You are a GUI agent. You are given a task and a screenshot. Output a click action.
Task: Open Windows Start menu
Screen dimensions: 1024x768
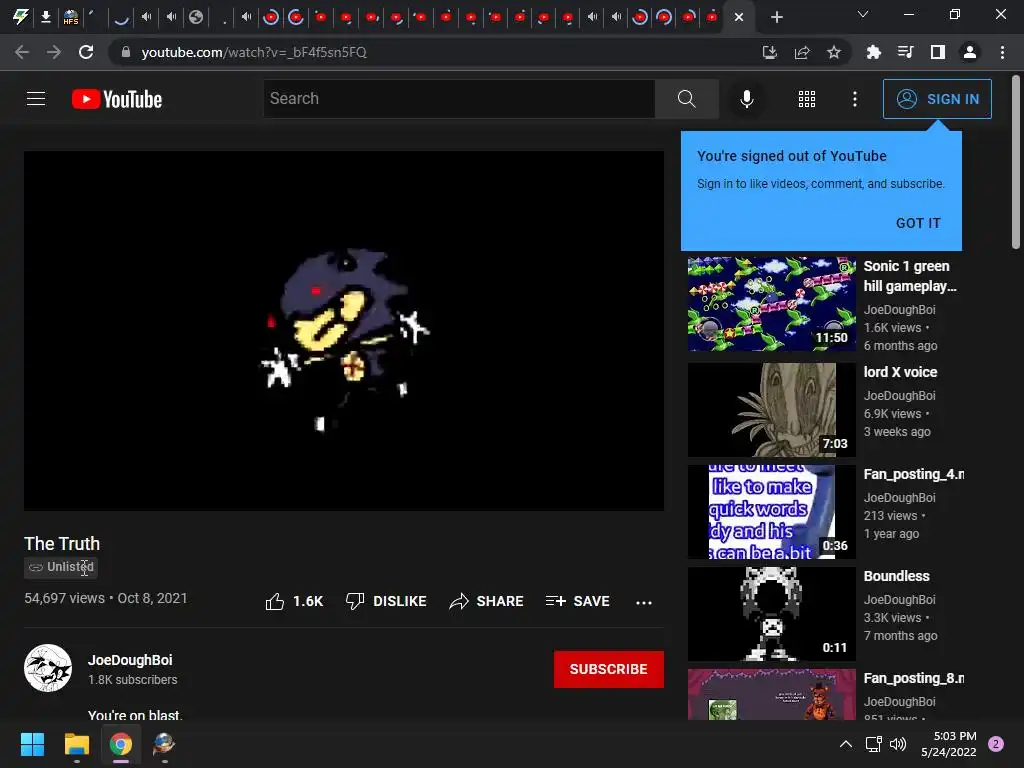(x=32, y=744)
